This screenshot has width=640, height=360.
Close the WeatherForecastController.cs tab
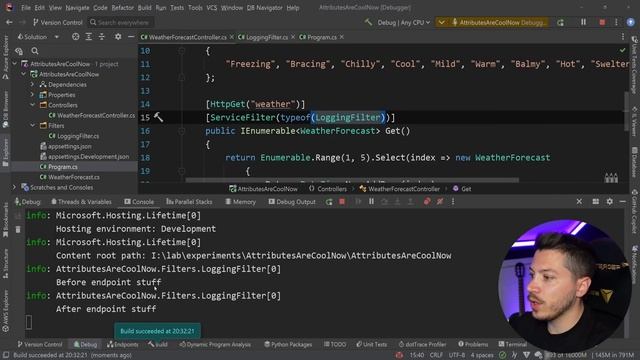click(231, 37)
